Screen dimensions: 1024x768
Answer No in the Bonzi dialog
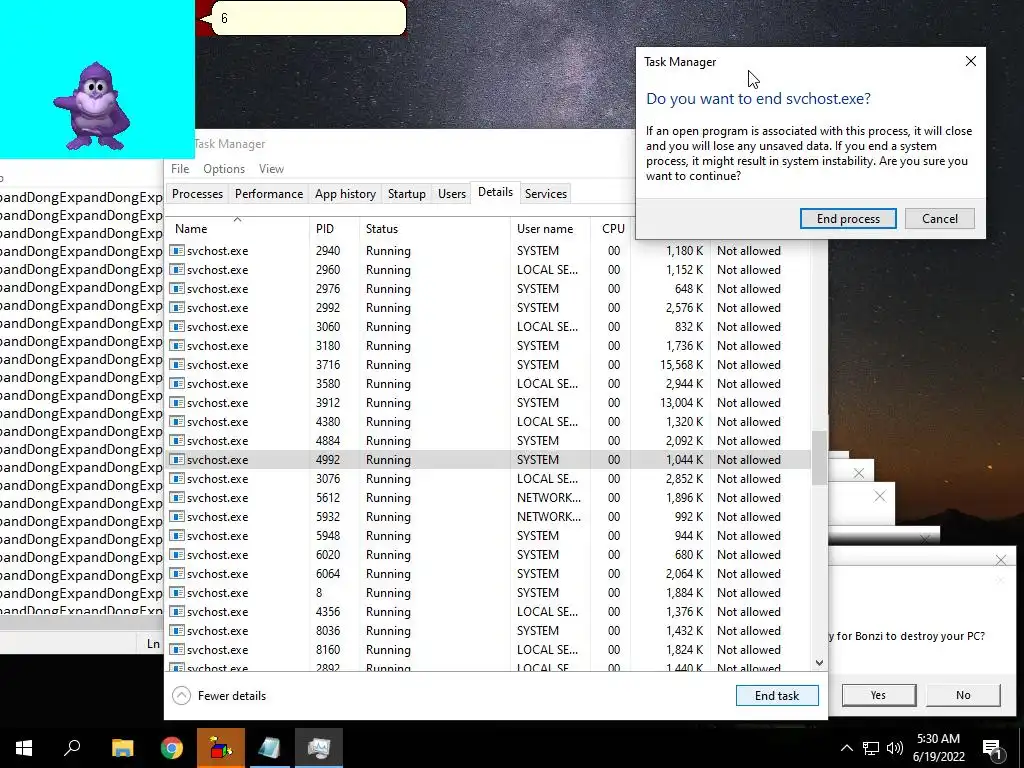click(x=963, y=695)
